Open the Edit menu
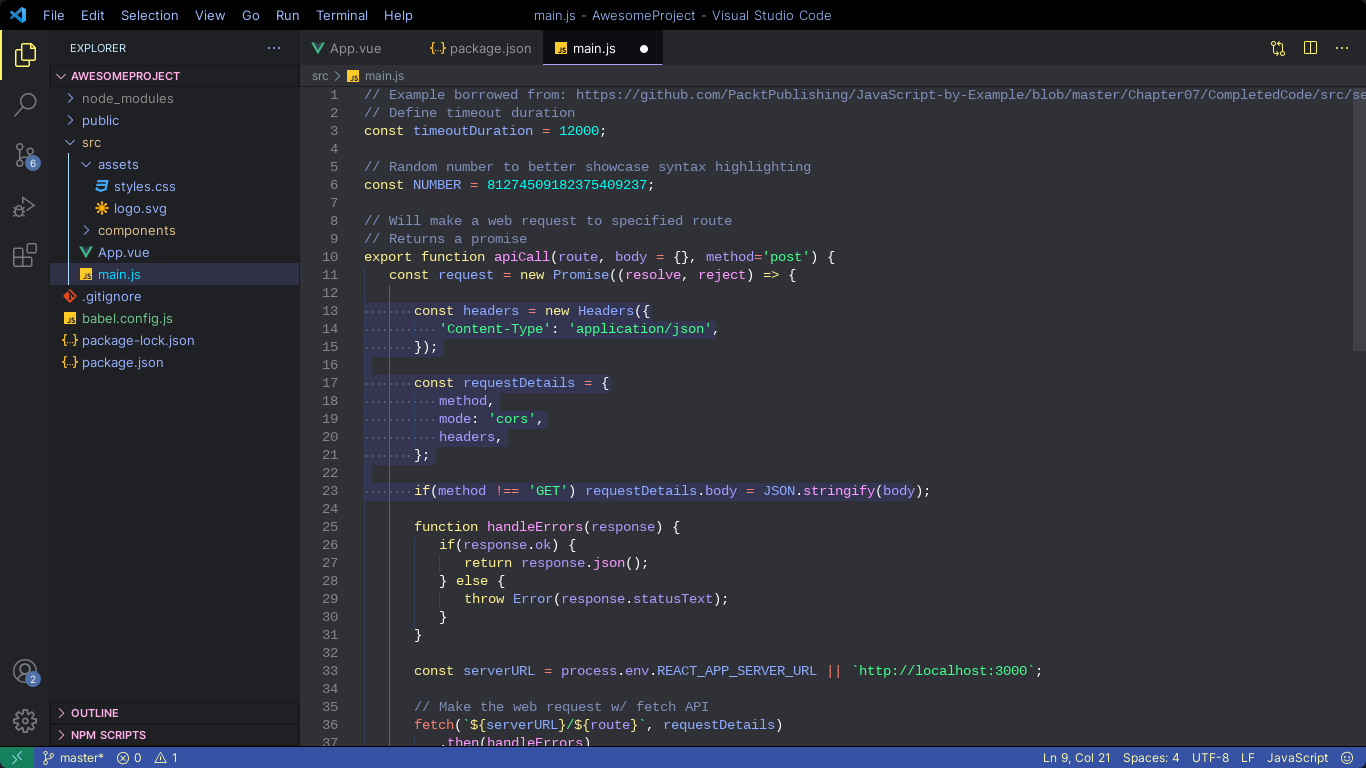1366x768 pixels. [93, 15]
